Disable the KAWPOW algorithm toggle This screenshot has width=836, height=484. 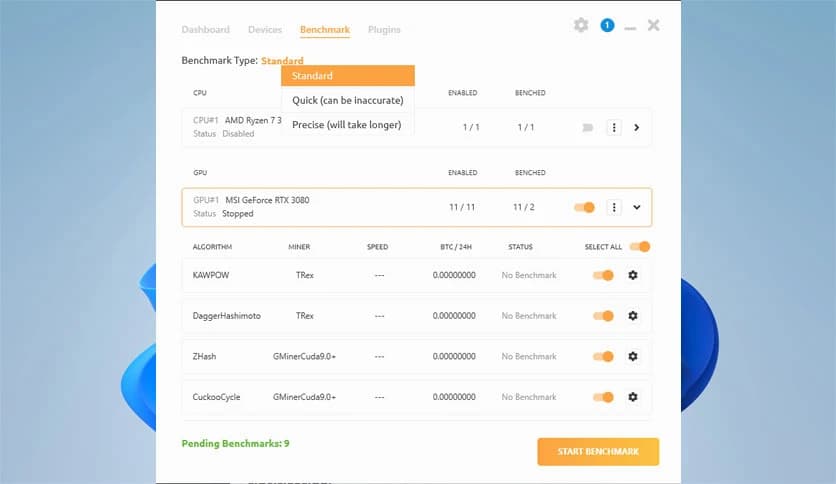[x=603, y=275]
